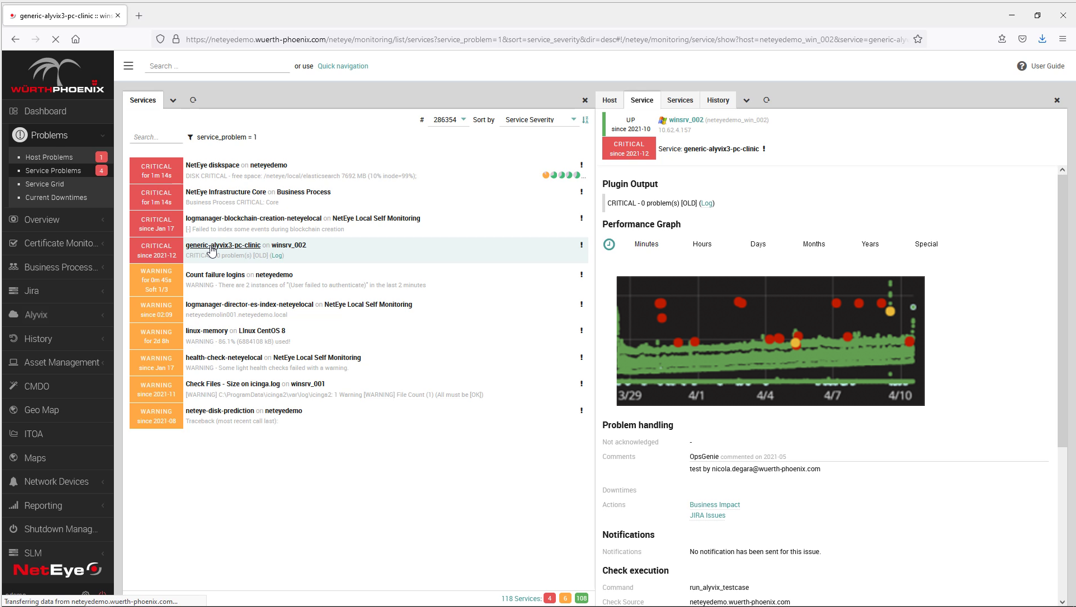Click the JIRA Issues action link
The width and height of the screenshot is (1076, 607).
pyautogui.click(x=707, y=515)
